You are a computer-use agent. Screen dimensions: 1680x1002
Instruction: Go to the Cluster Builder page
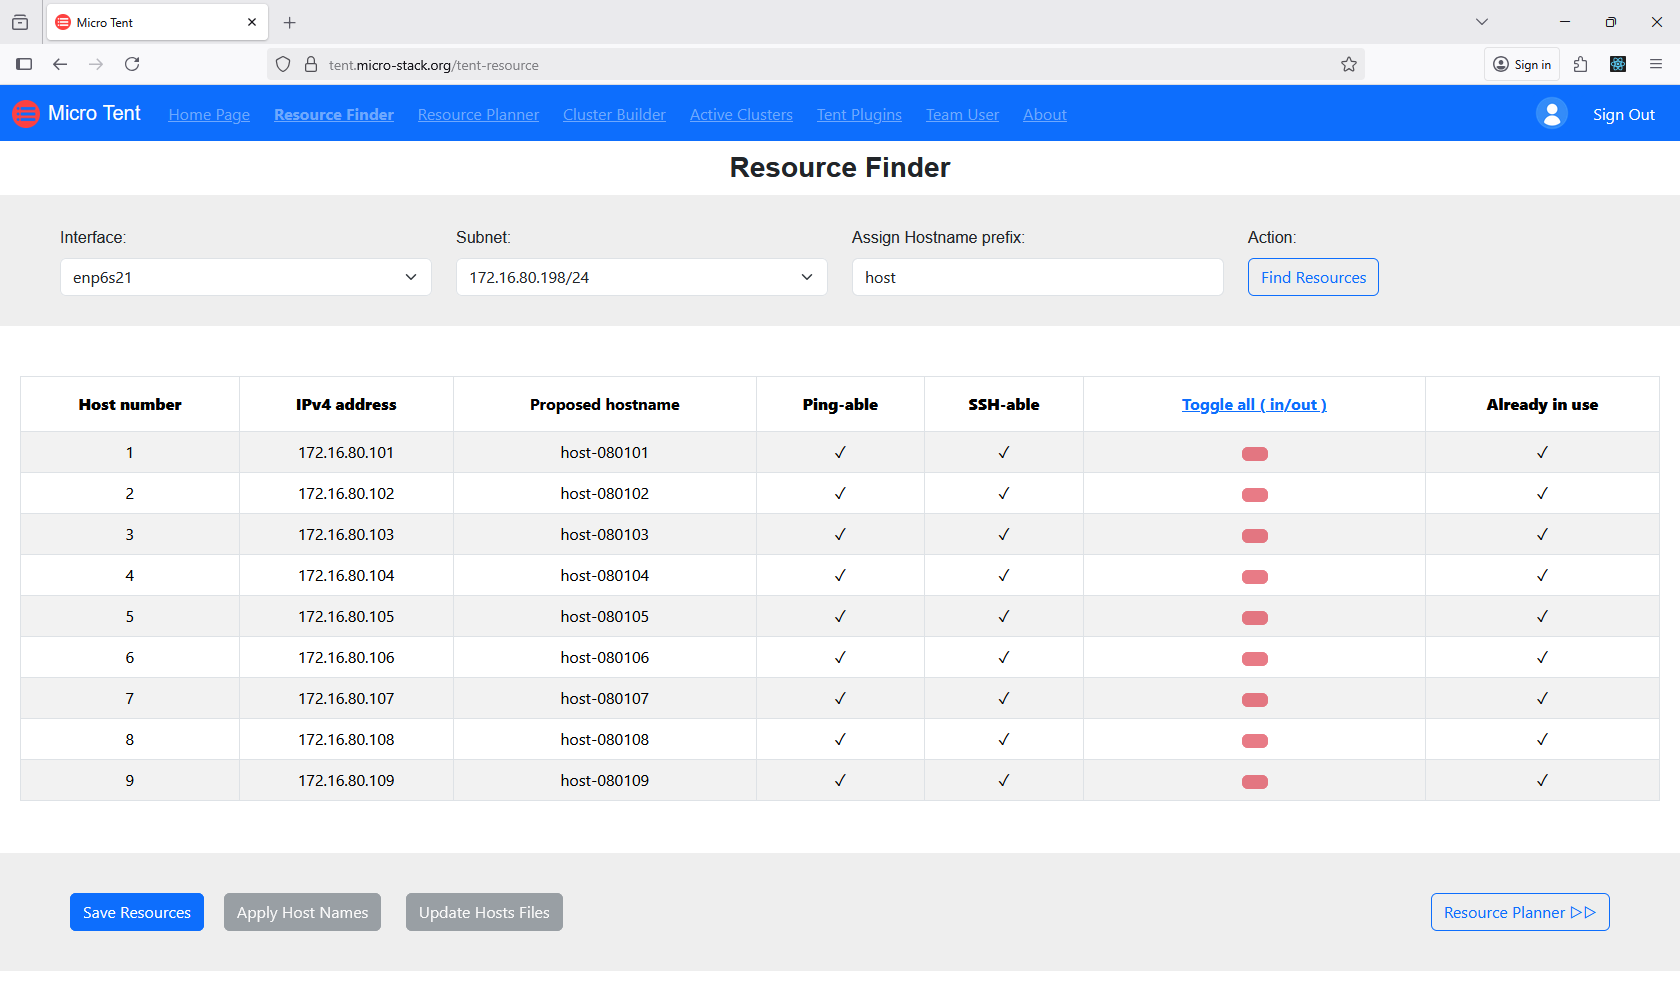click(x=613, y=114)
